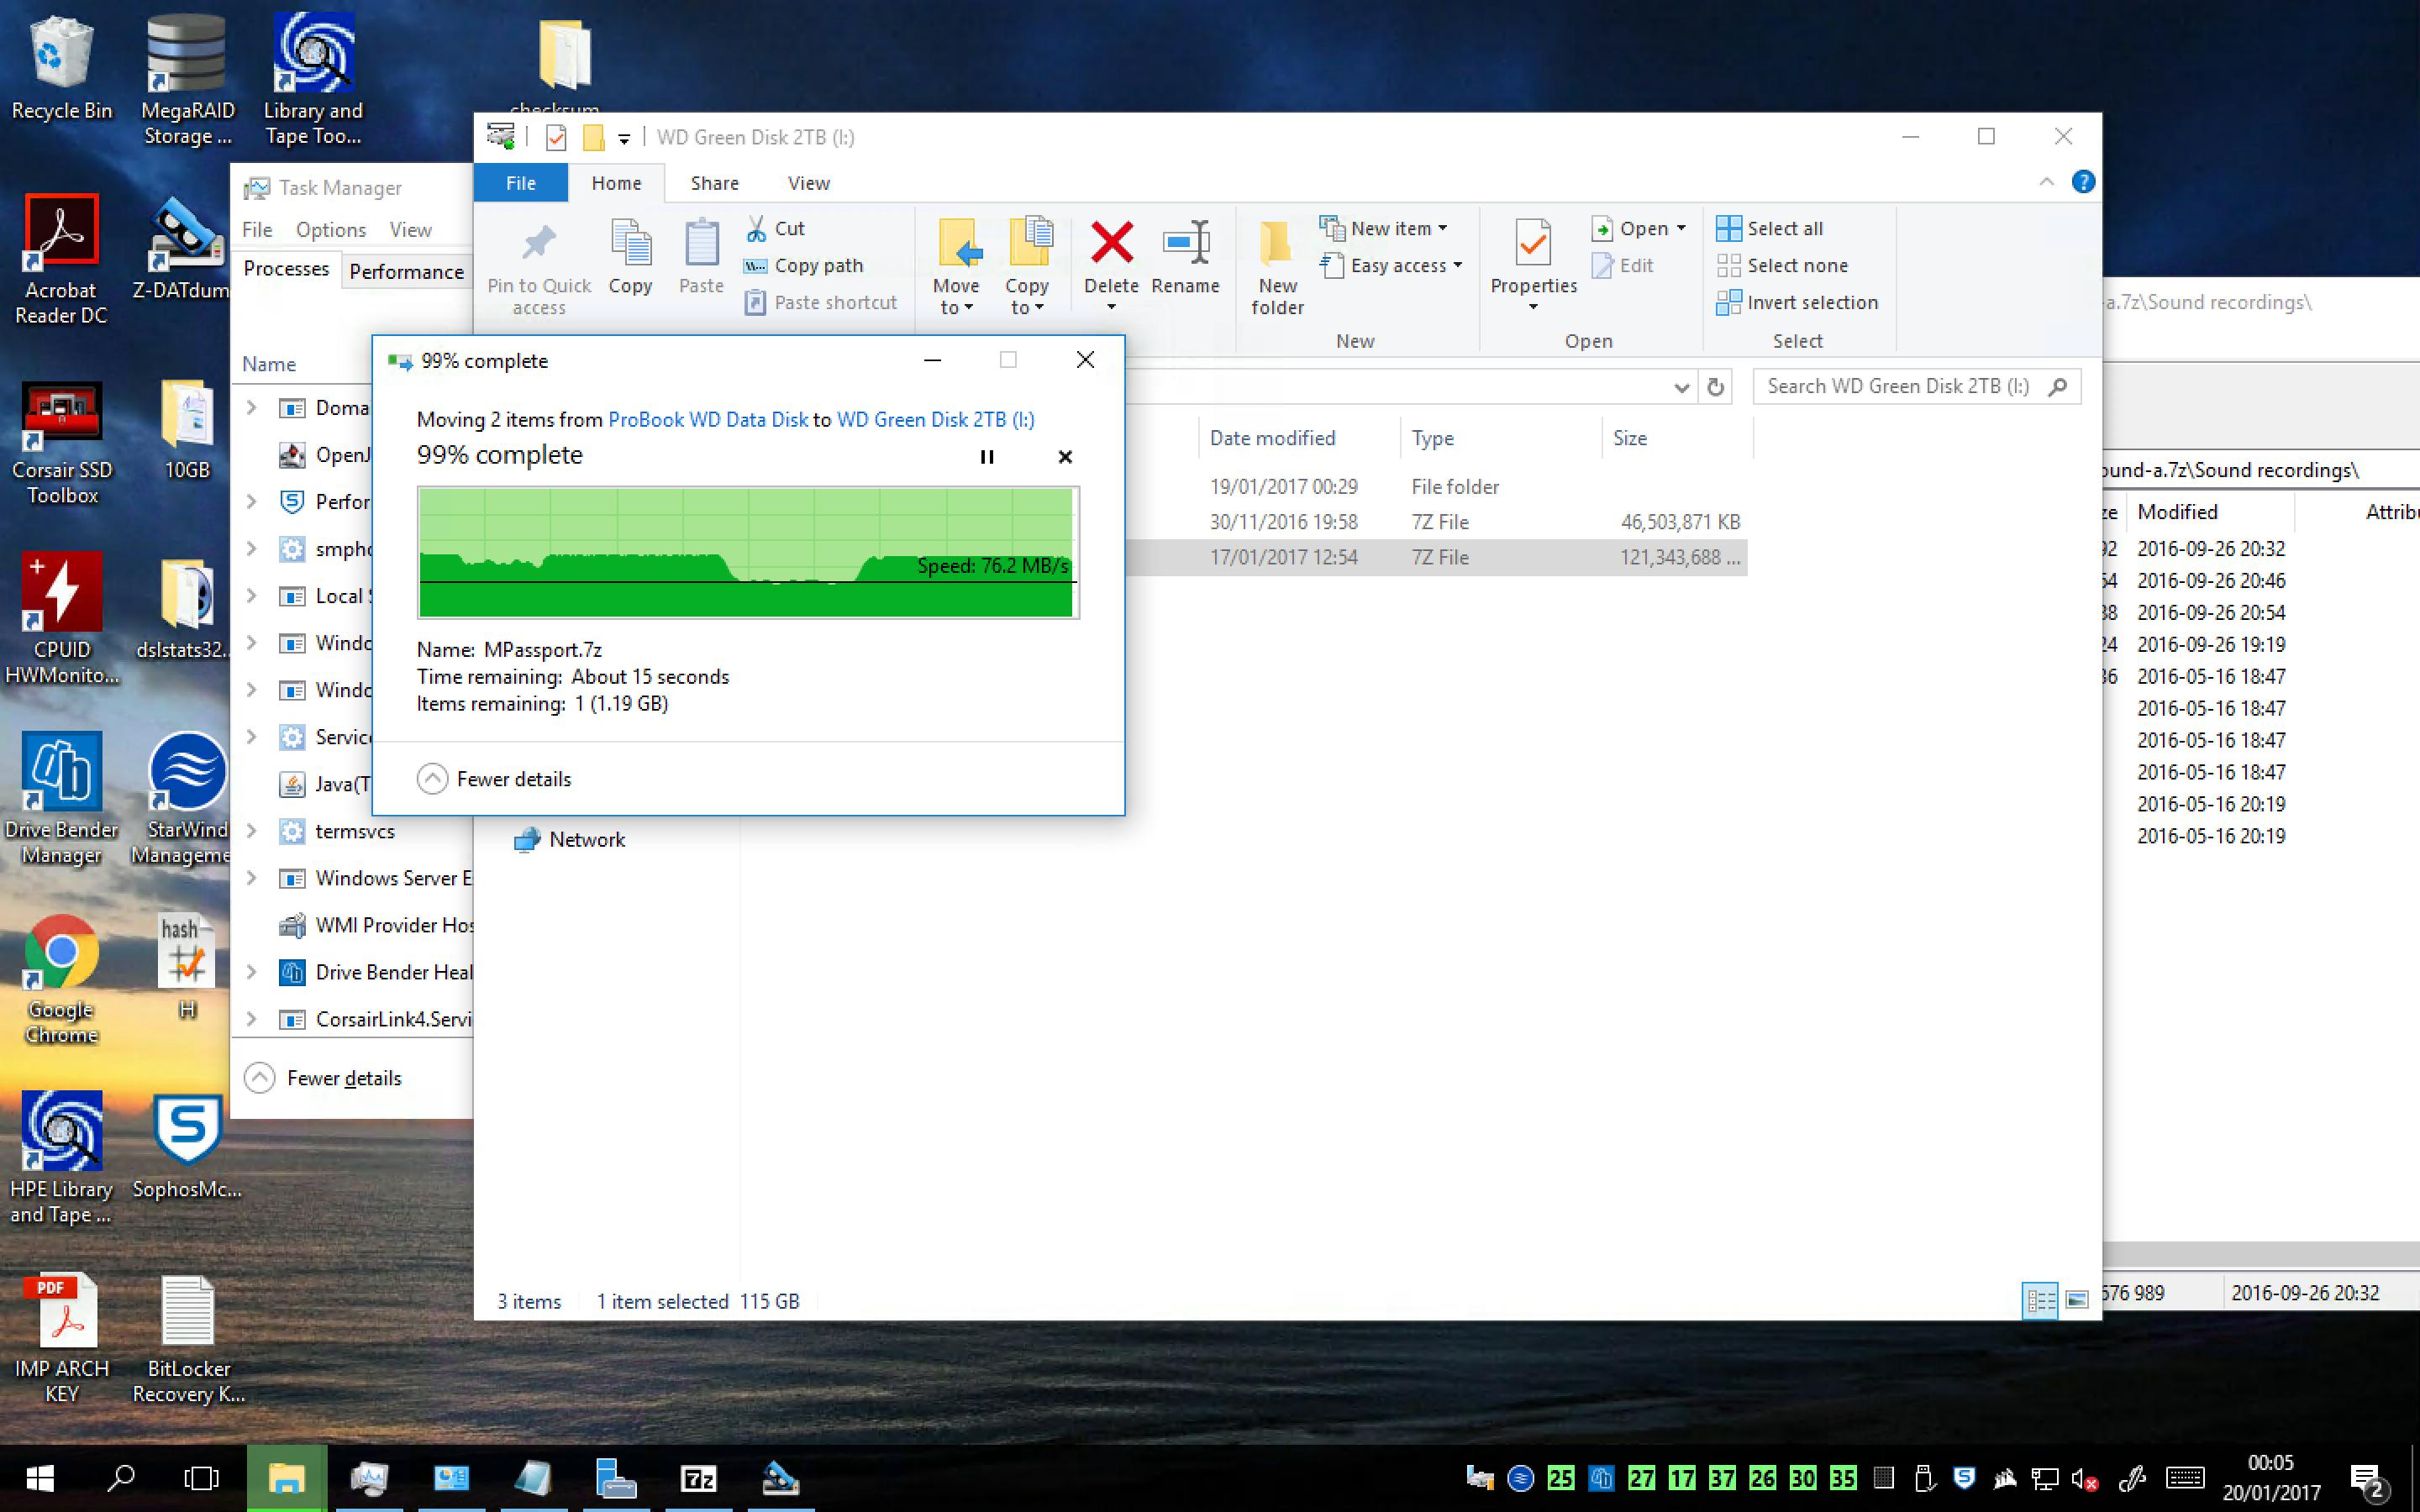This screenshot has width=2420, height=1512.
Task: Click Select none in ribbon
Action: [1782, 266]
